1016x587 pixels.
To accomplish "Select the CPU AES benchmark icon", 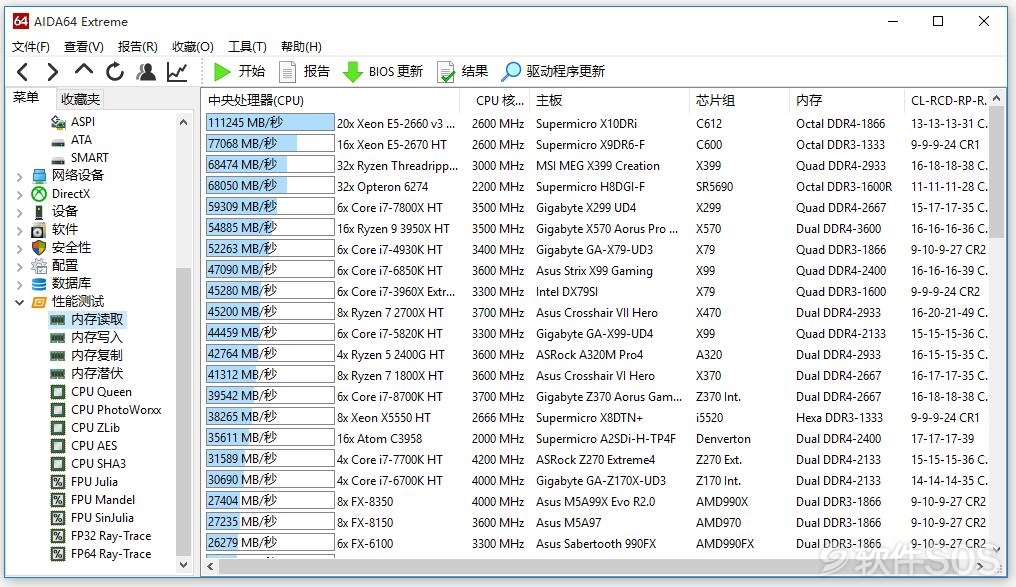I will tap(58, 446).
